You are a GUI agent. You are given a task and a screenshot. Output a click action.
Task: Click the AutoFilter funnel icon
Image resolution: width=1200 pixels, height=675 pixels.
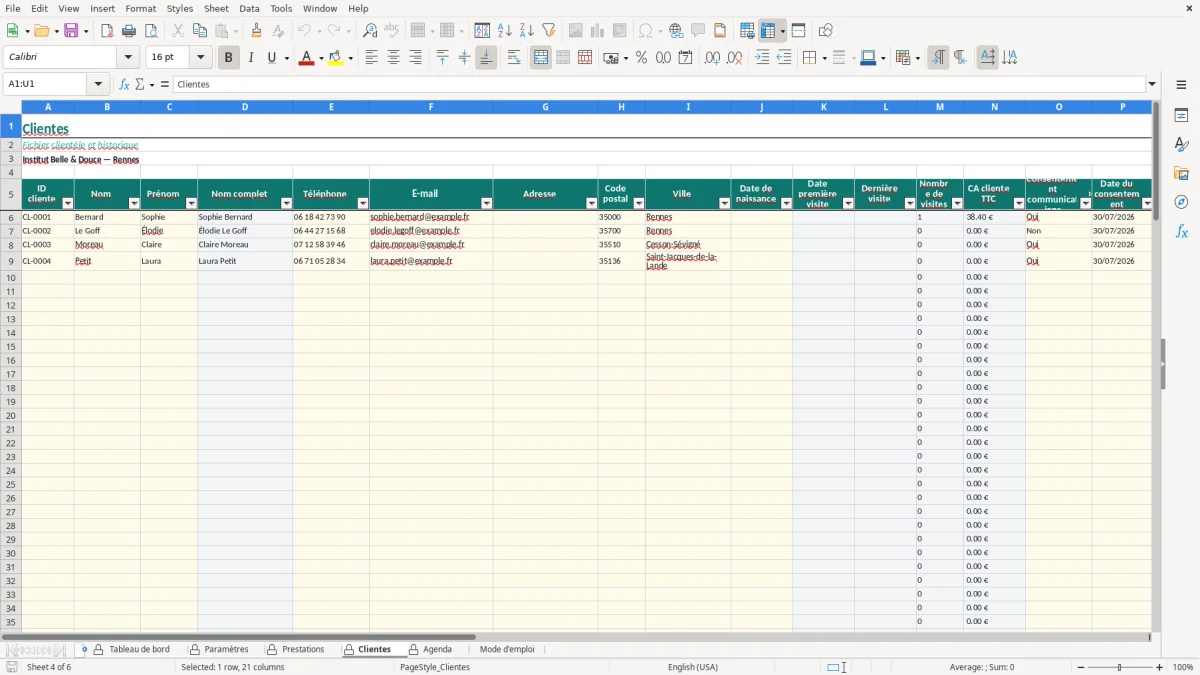pyautogui.click(x=548, y=31)
